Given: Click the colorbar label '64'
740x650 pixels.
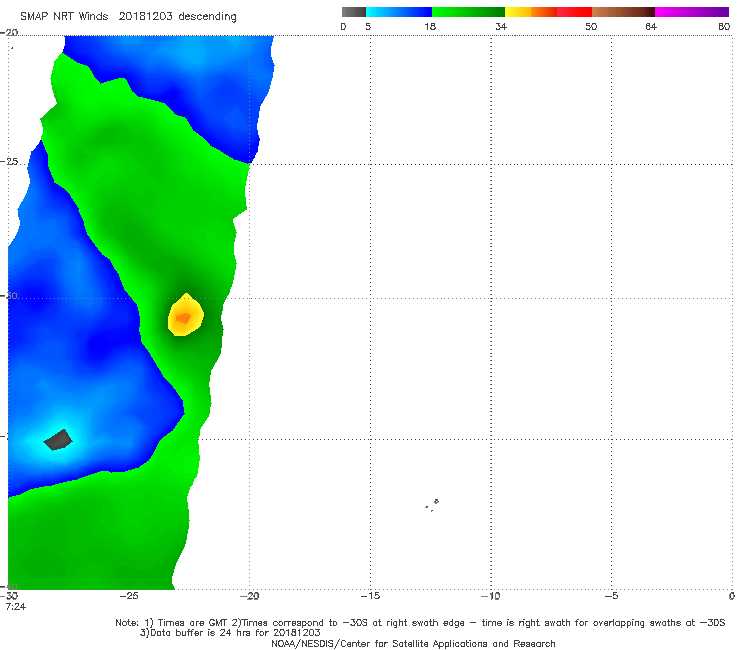Looking at the screenshot, I should click(651, 27).
